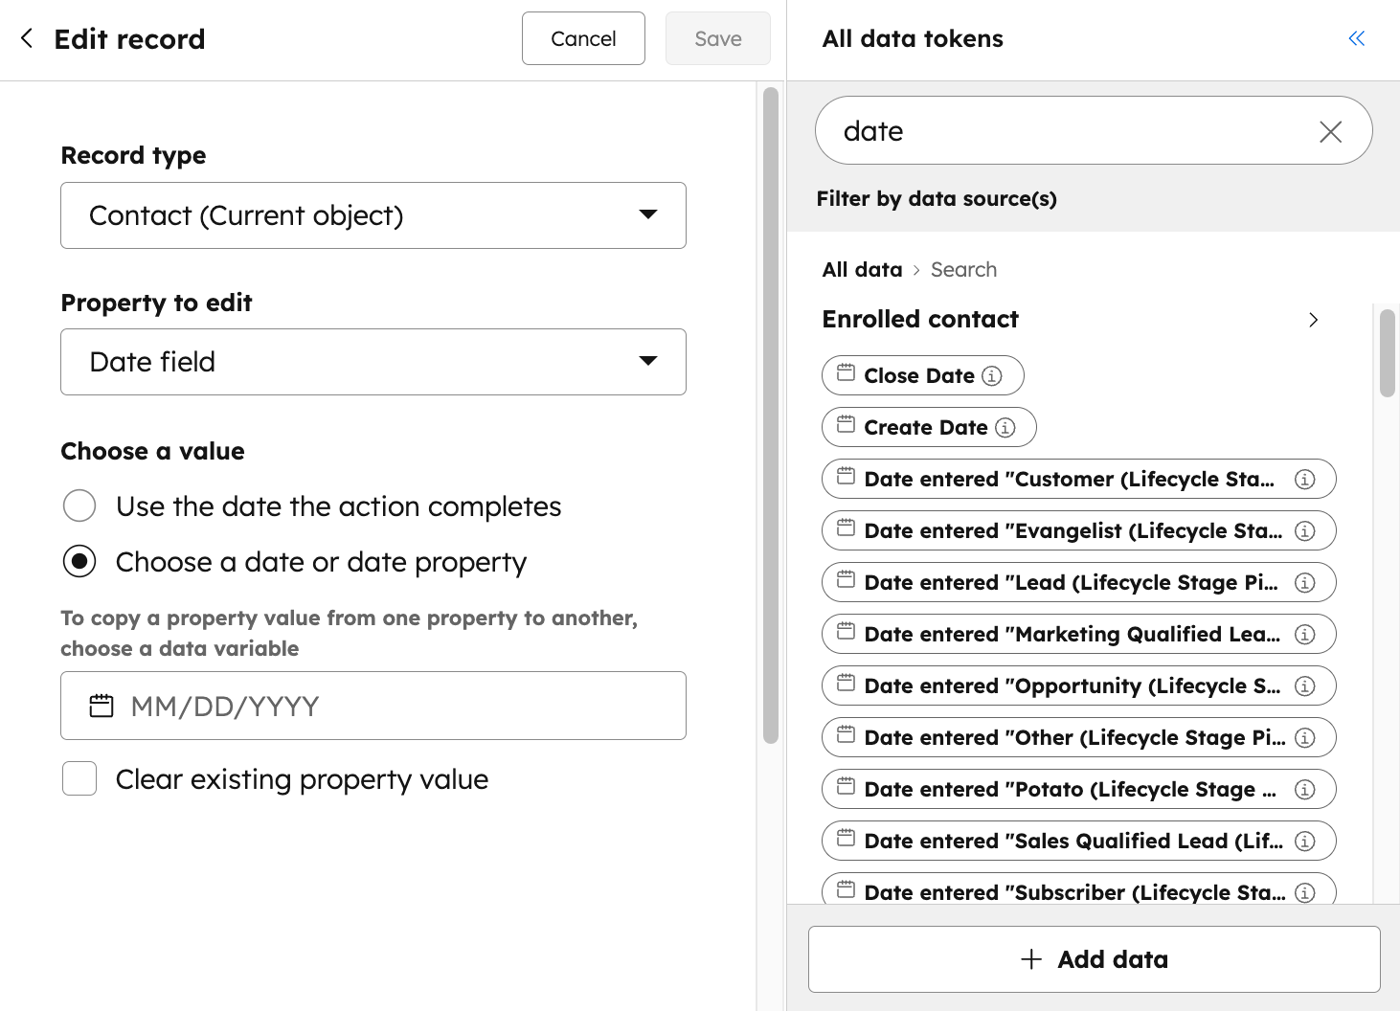Screen dimensions: 1400x1011
Task: Click the Cancel button
Action: [x=583, y=38]
